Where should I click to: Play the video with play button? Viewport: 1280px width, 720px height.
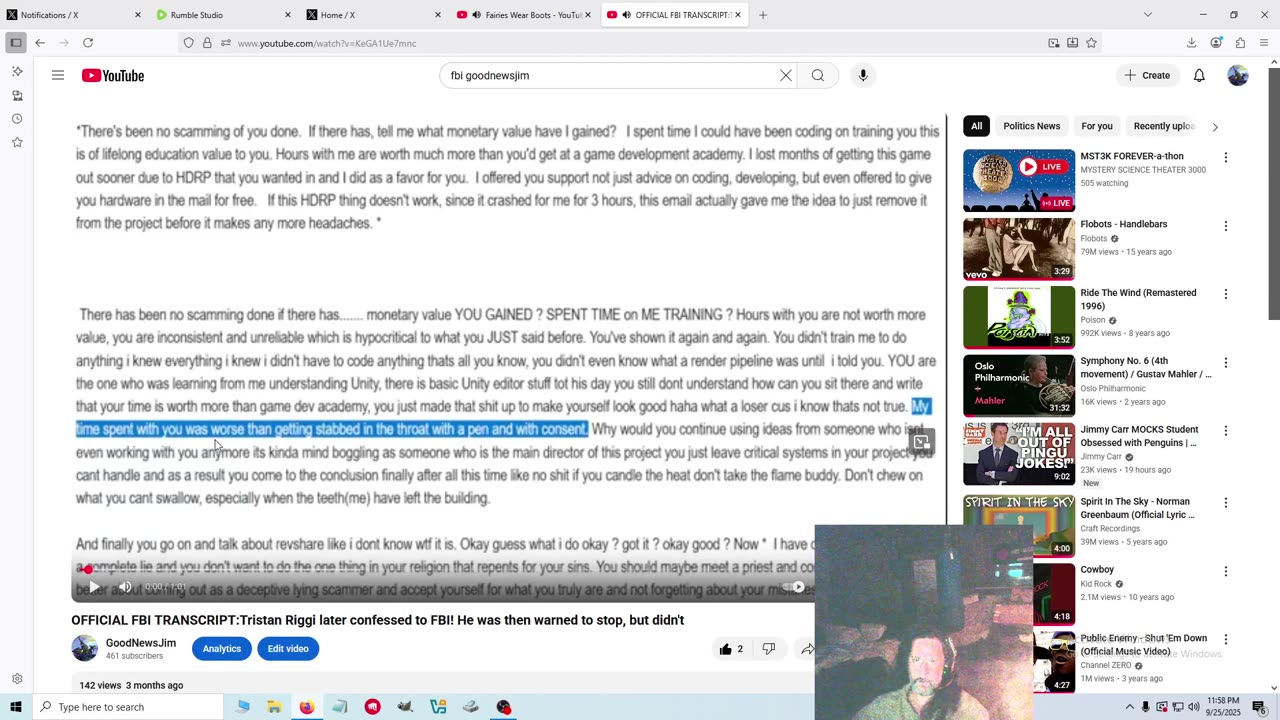(x=94, y=587)
